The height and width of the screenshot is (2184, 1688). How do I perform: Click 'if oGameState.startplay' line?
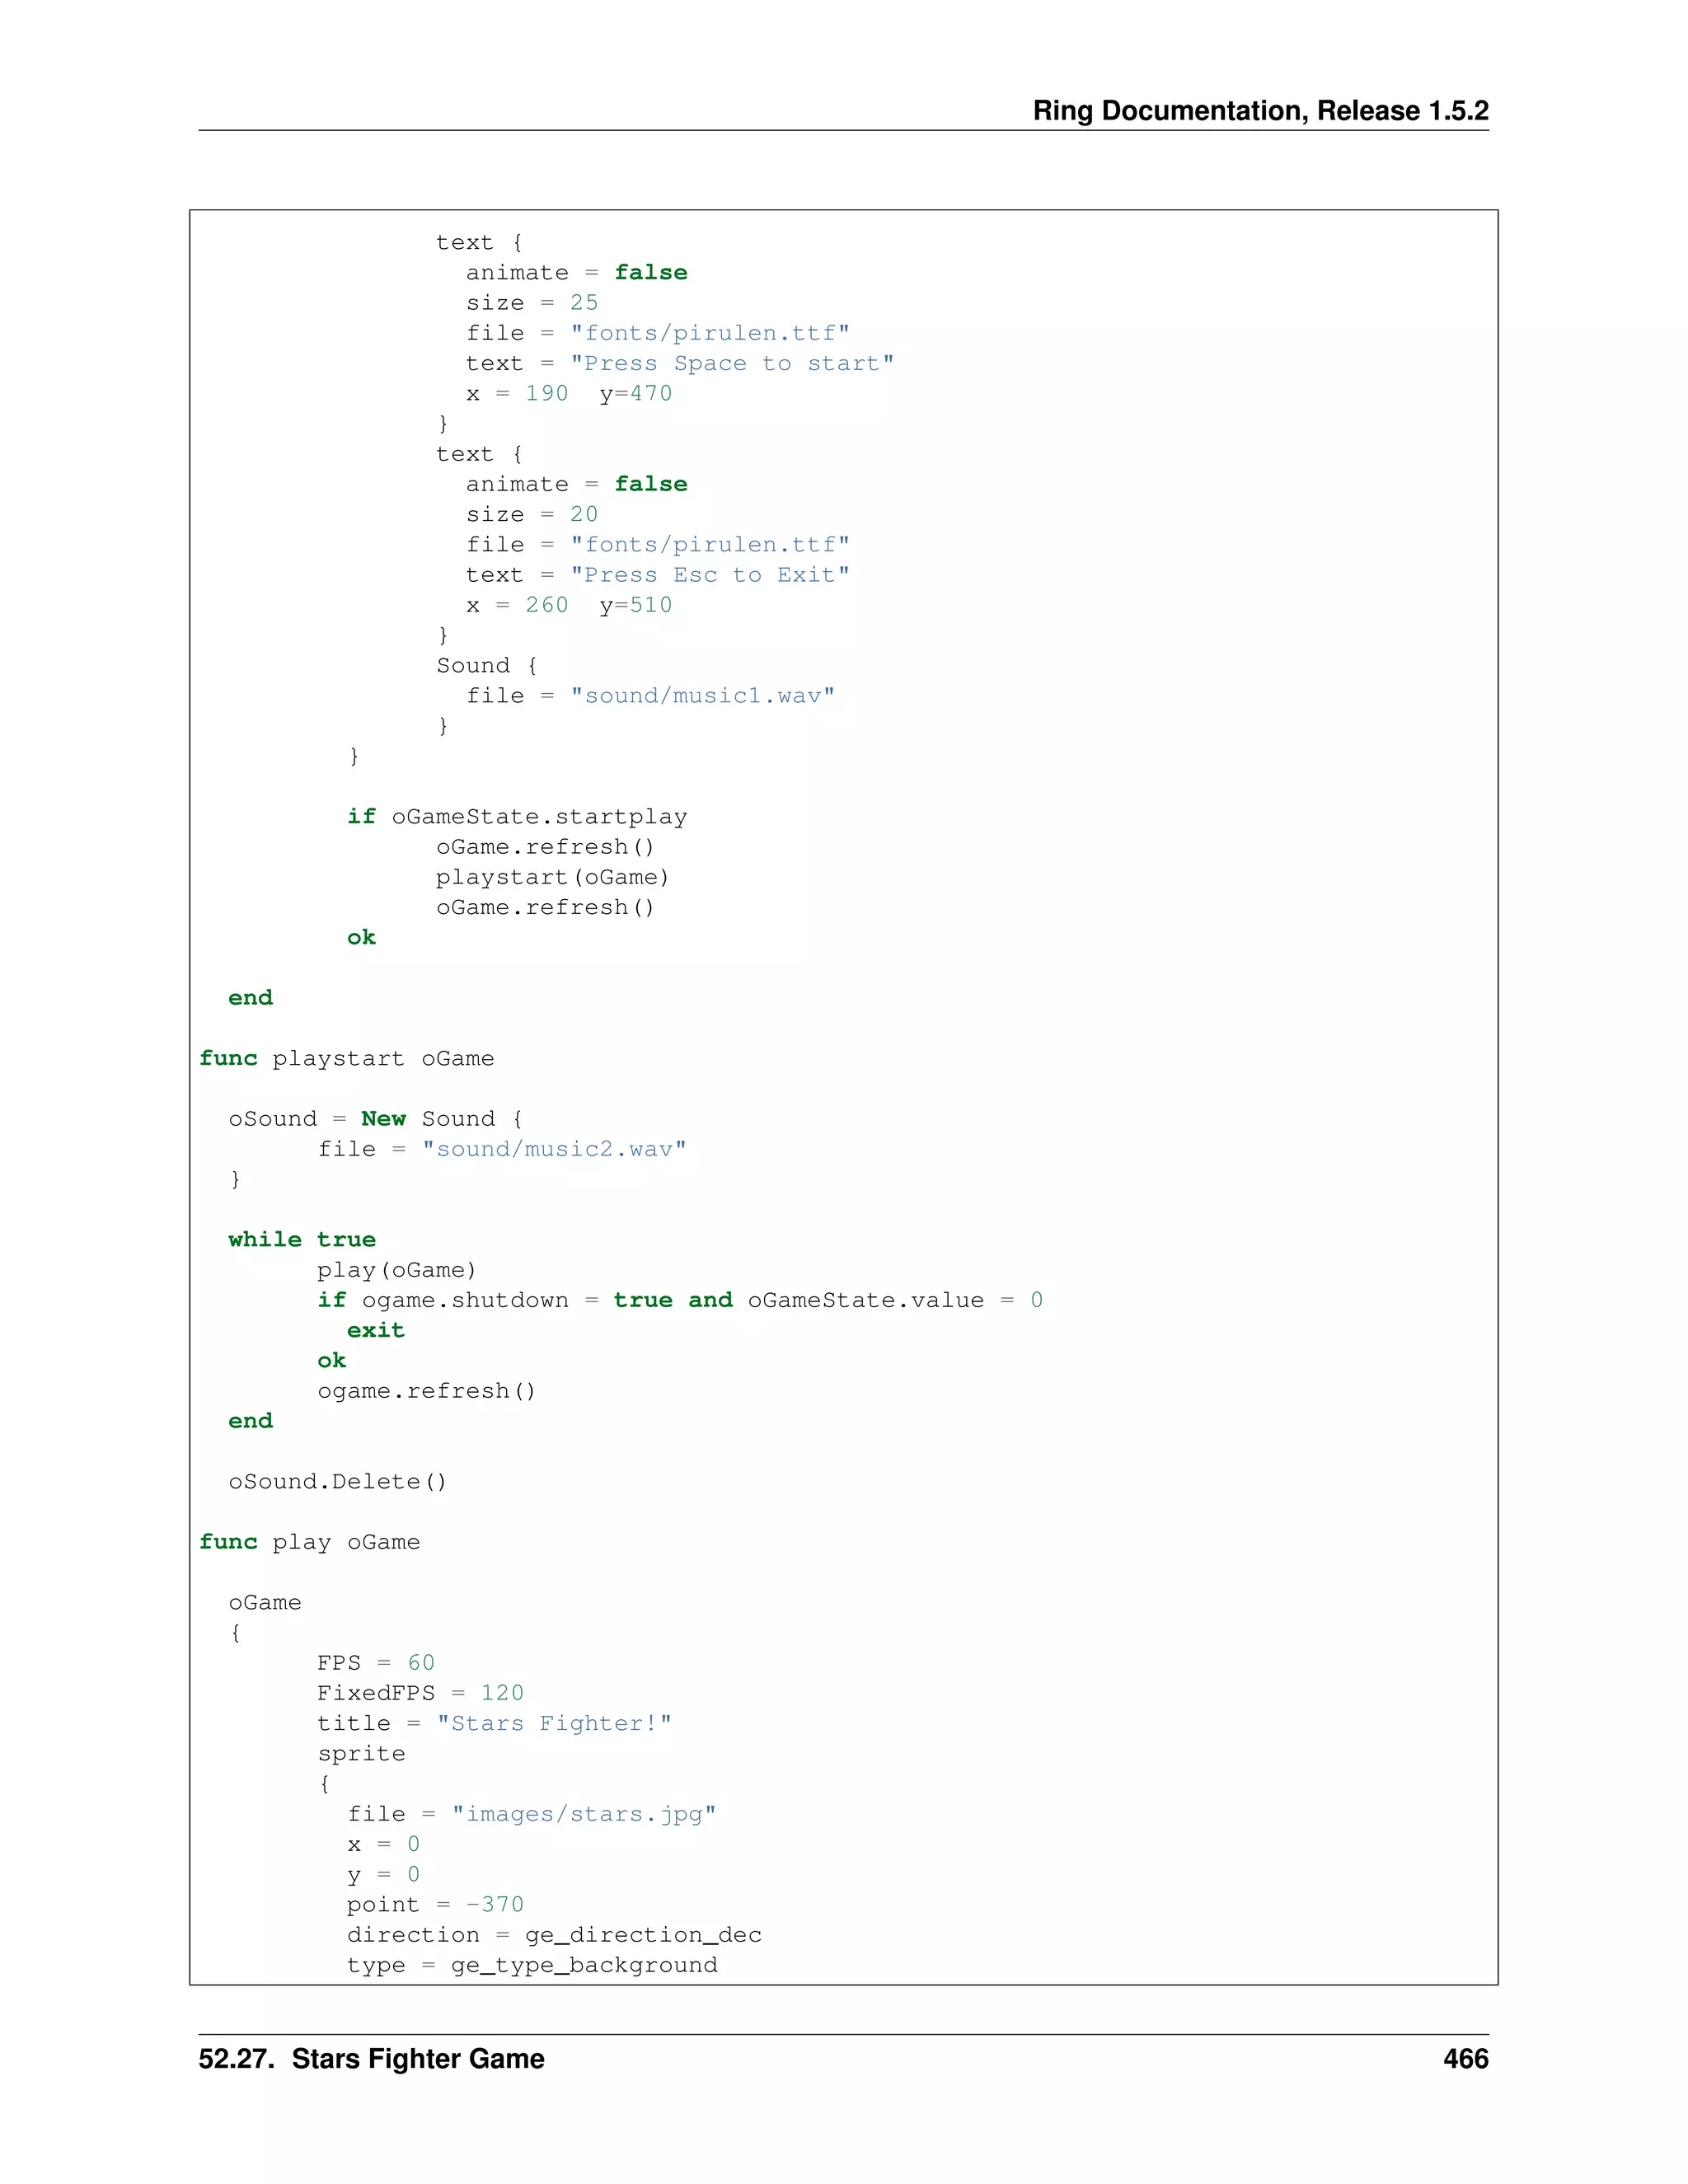tap(516, 817)
